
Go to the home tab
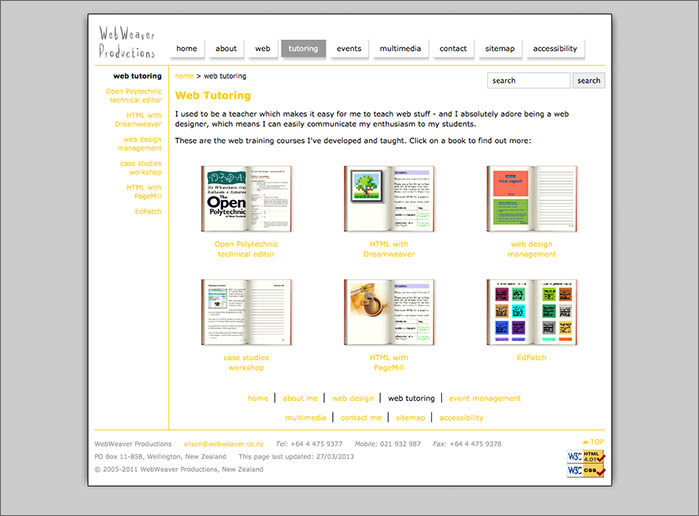pyautogui.click(x=187, y=49)
